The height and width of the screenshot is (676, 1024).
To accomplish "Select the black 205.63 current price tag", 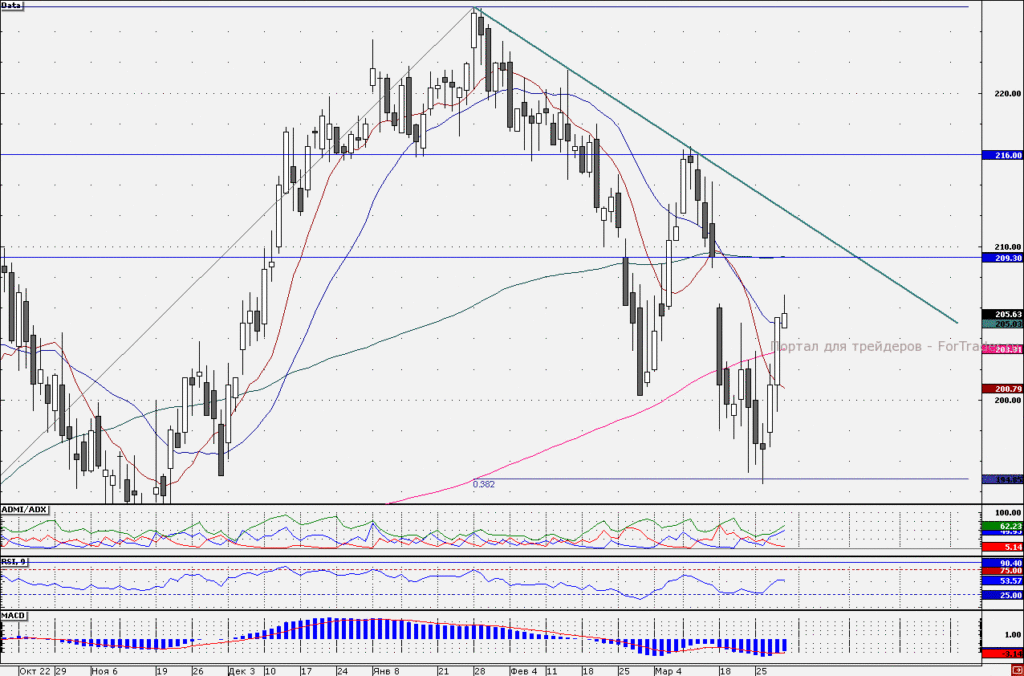I will (x=1002, y=314).
